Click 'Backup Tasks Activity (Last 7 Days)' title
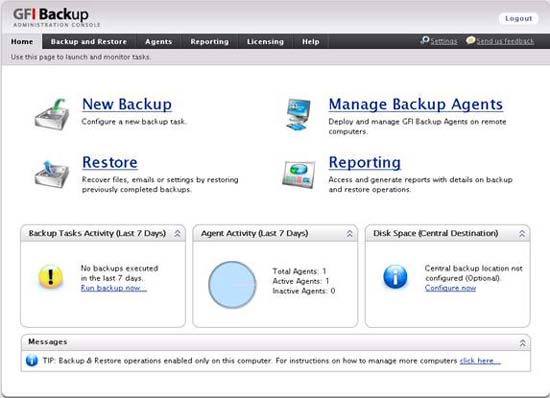 click(x=97, y=233)
